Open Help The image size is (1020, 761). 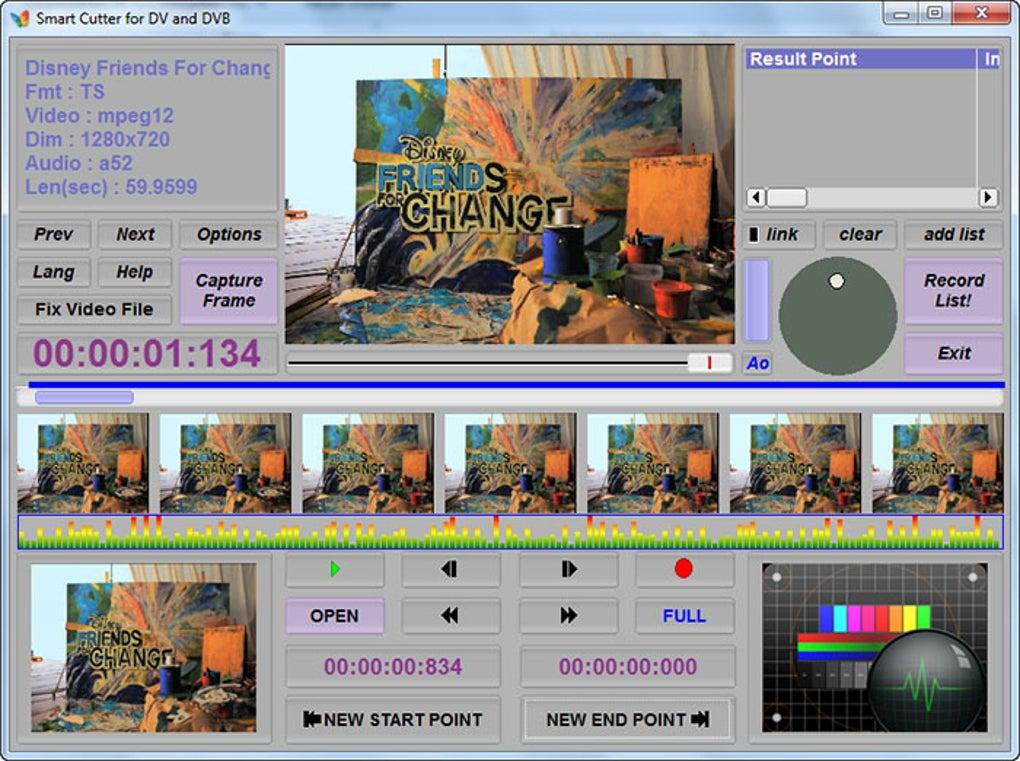pyautogui.click(x=135, y=272)
